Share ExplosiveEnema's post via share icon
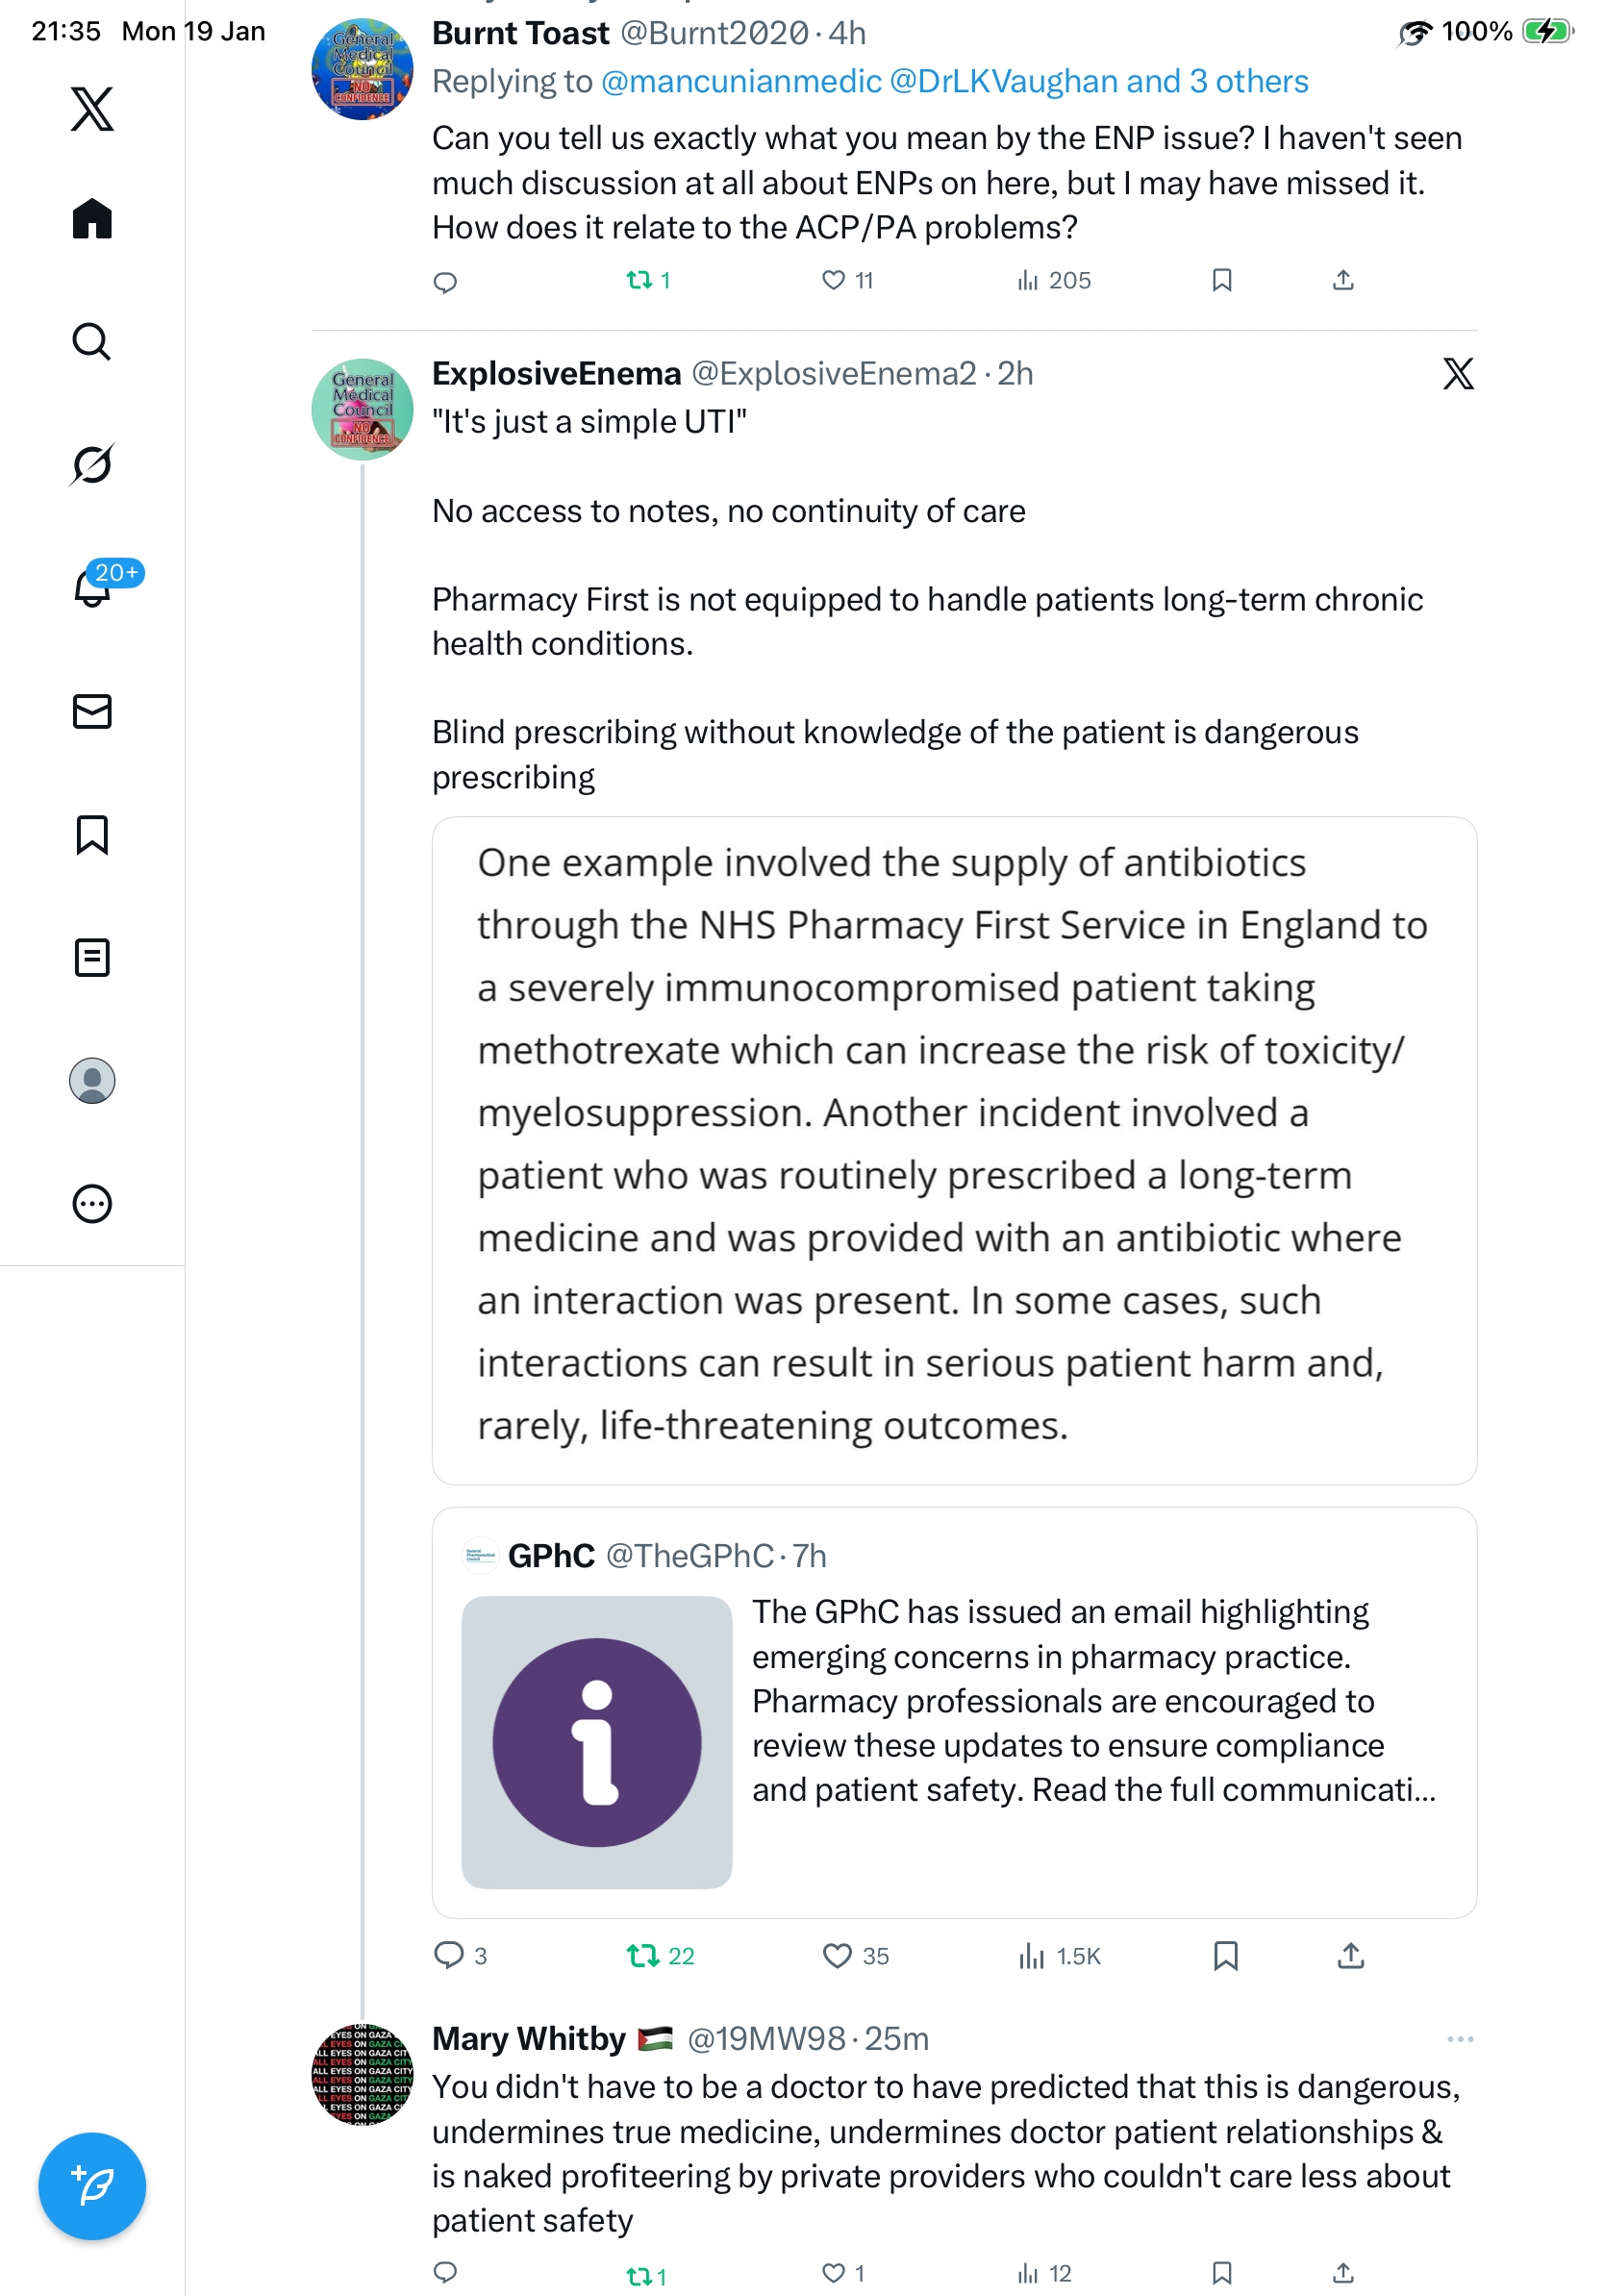Viewport: 1604px width, 2296px height. (1350, 1955)
